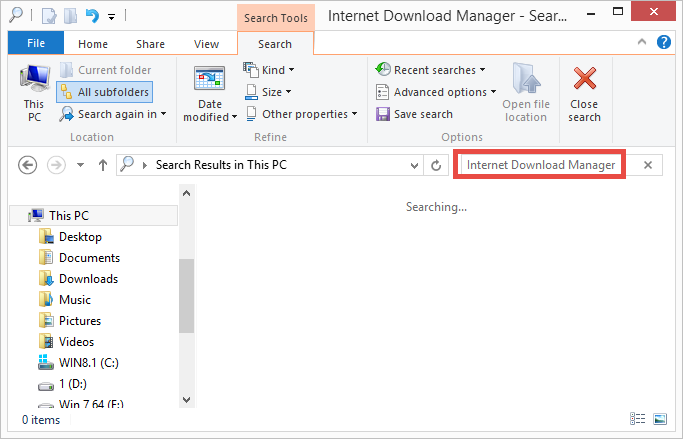
Task: Open the Kind filter dropdown
Action: (x=269, y=70)
